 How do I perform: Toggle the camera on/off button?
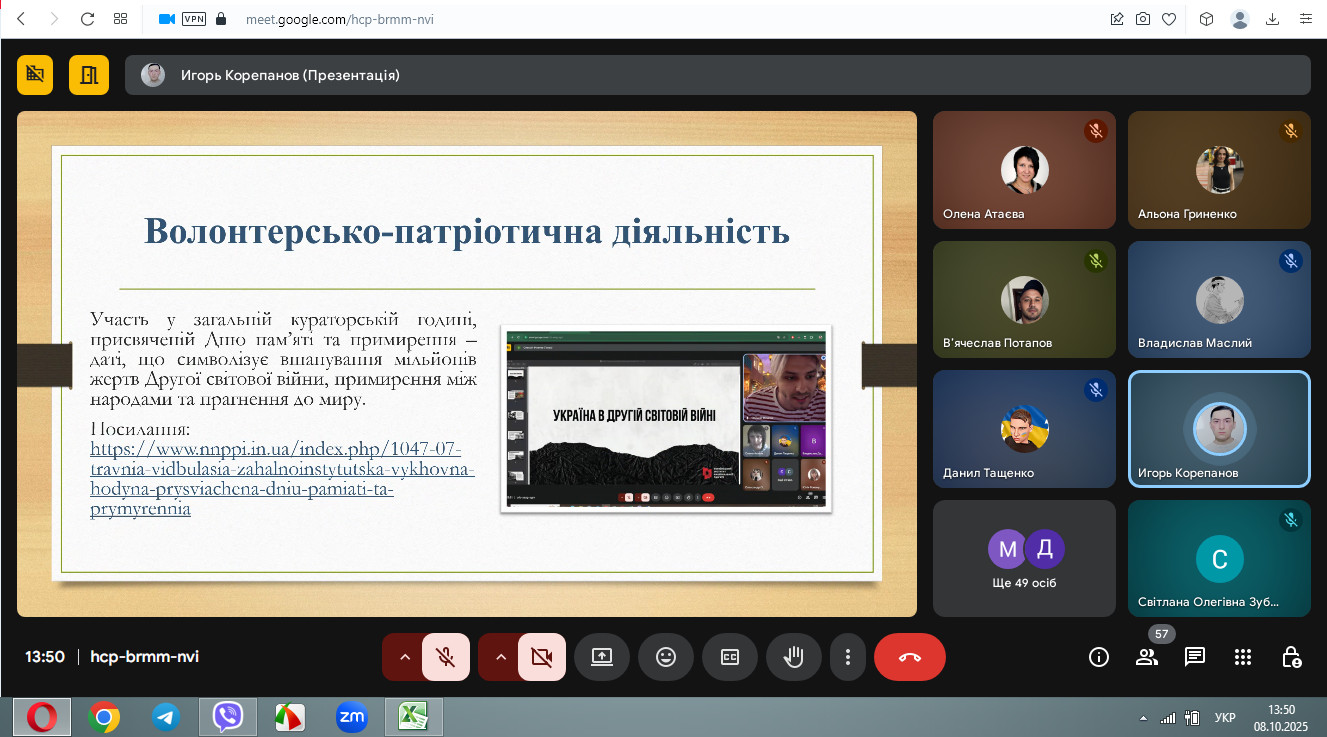[542, 657]
